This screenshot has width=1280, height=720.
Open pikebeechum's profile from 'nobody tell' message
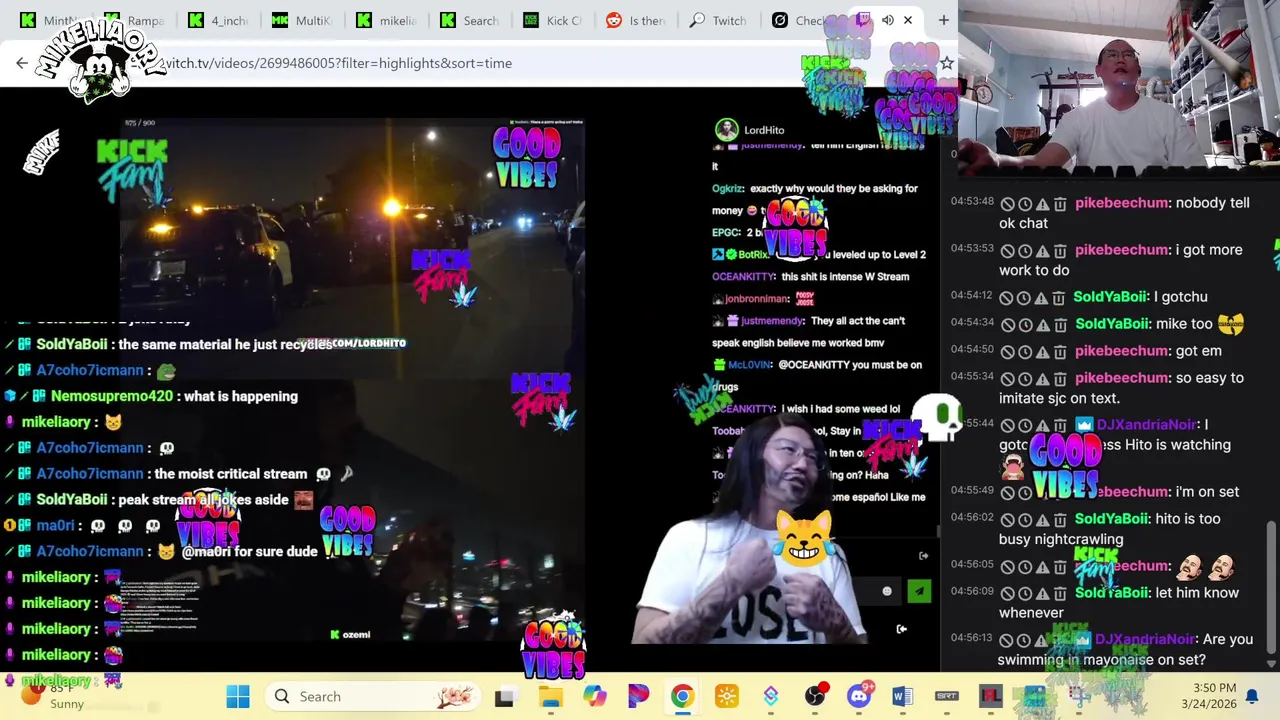pos(1121,203)
